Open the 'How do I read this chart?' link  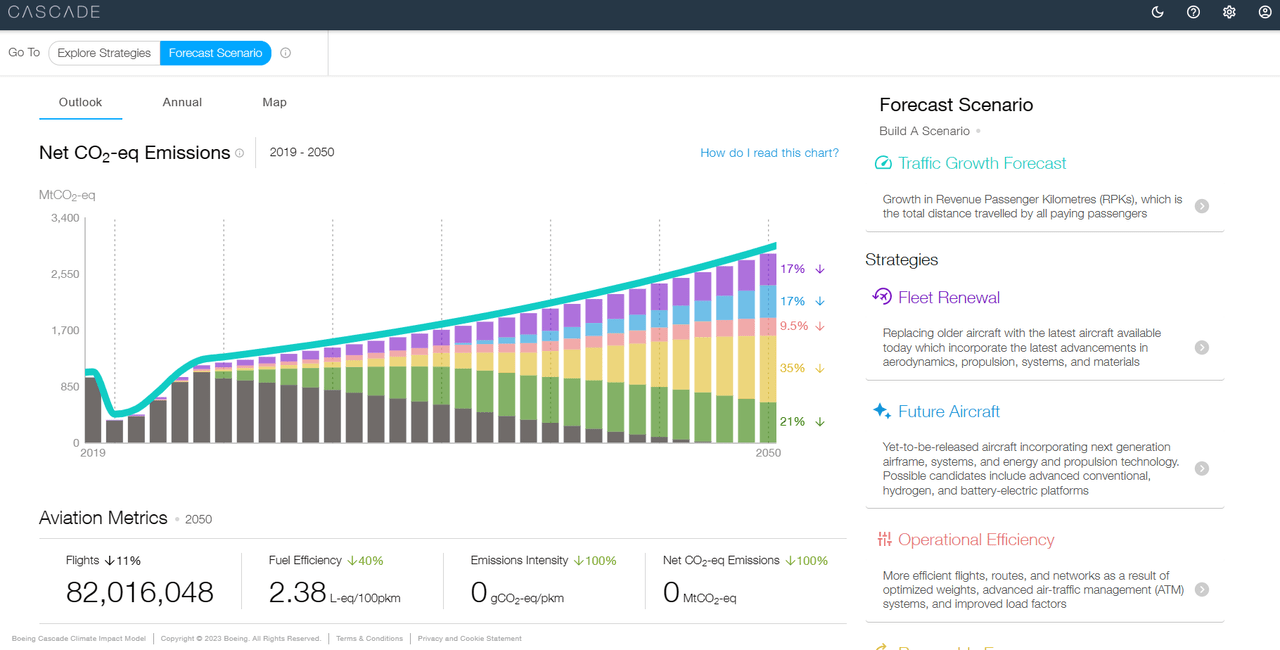click(769, 152)
